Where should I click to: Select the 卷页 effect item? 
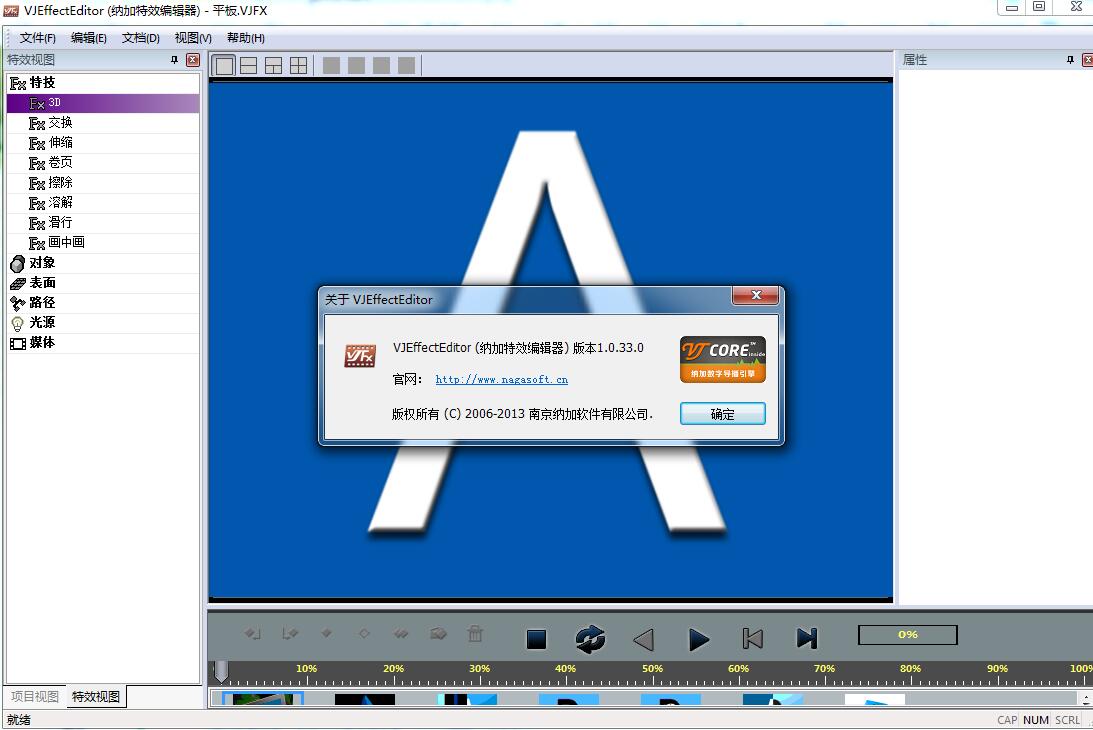pyautogui.click(x=103, y=162)
